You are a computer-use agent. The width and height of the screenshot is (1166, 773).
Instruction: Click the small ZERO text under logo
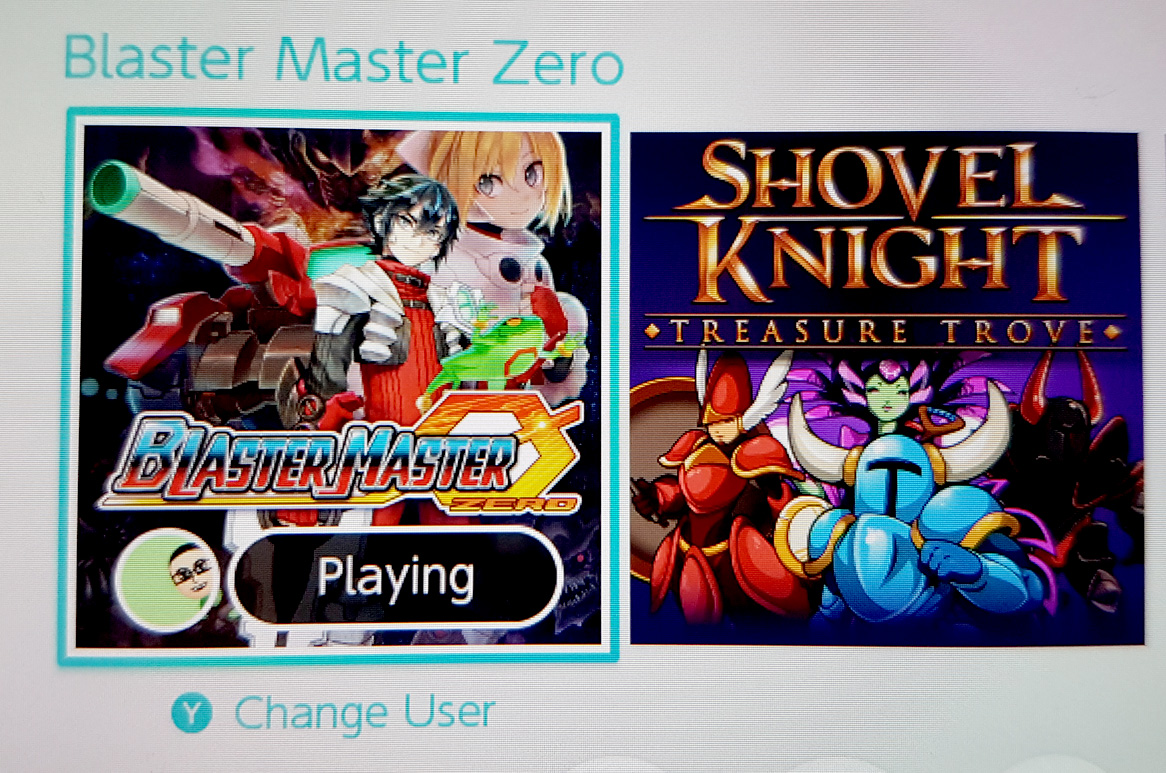click(512, 505)
